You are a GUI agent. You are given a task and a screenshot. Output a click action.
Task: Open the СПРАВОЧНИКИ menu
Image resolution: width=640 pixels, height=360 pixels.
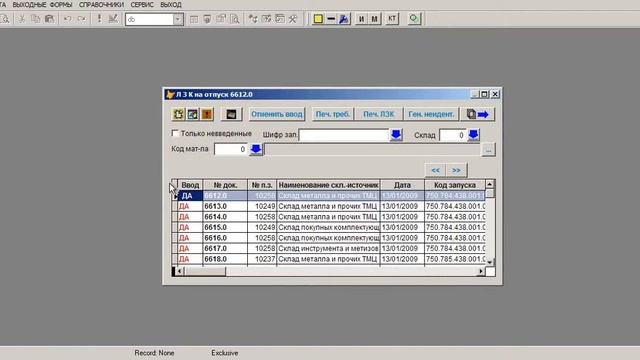pos(101,5)
